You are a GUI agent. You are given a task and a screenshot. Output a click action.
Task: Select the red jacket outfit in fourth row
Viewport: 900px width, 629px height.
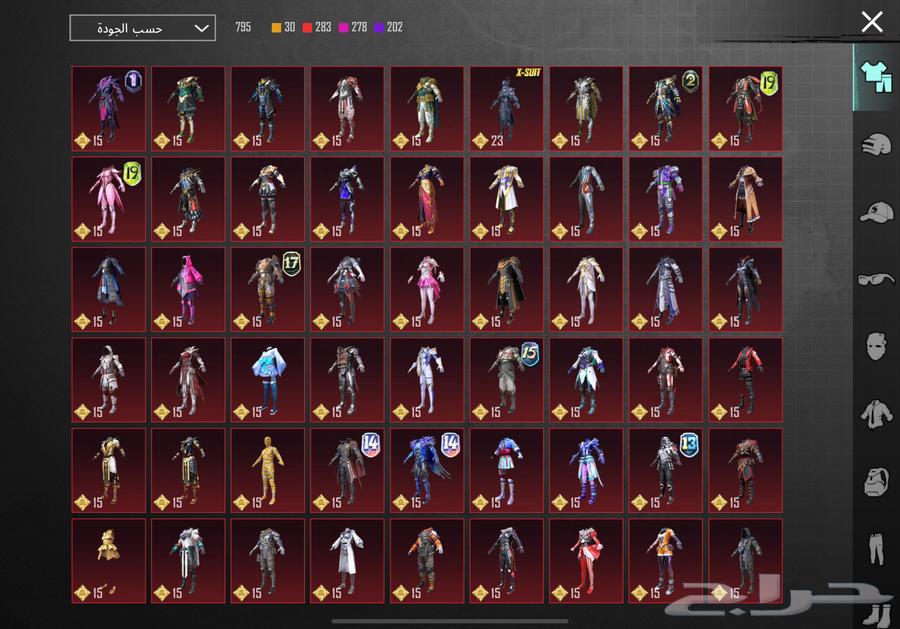pyautogui.click(x=746, y=380)
